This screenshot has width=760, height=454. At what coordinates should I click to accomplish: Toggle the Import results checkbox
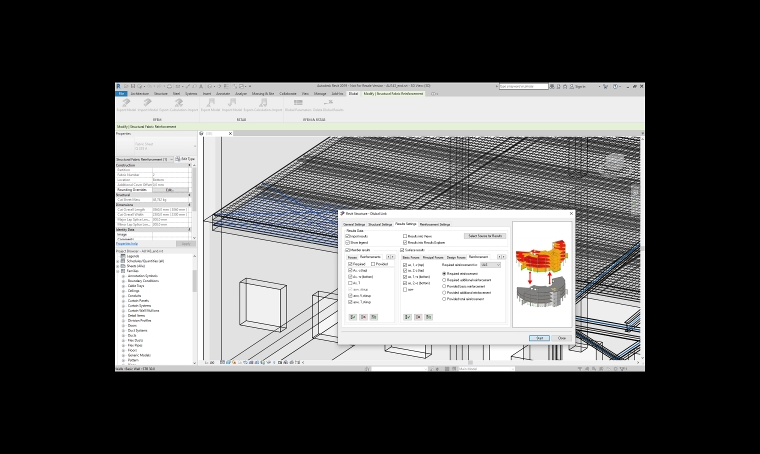348,236
